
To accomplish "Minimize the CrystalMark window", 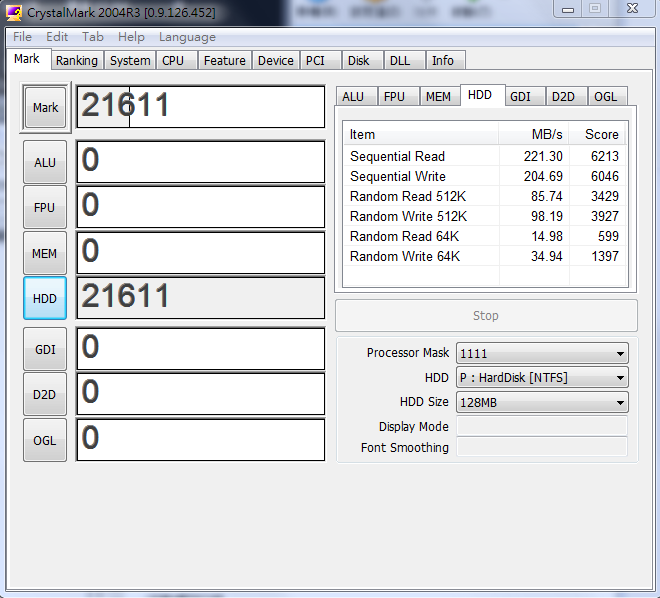I will coord(568,8).
